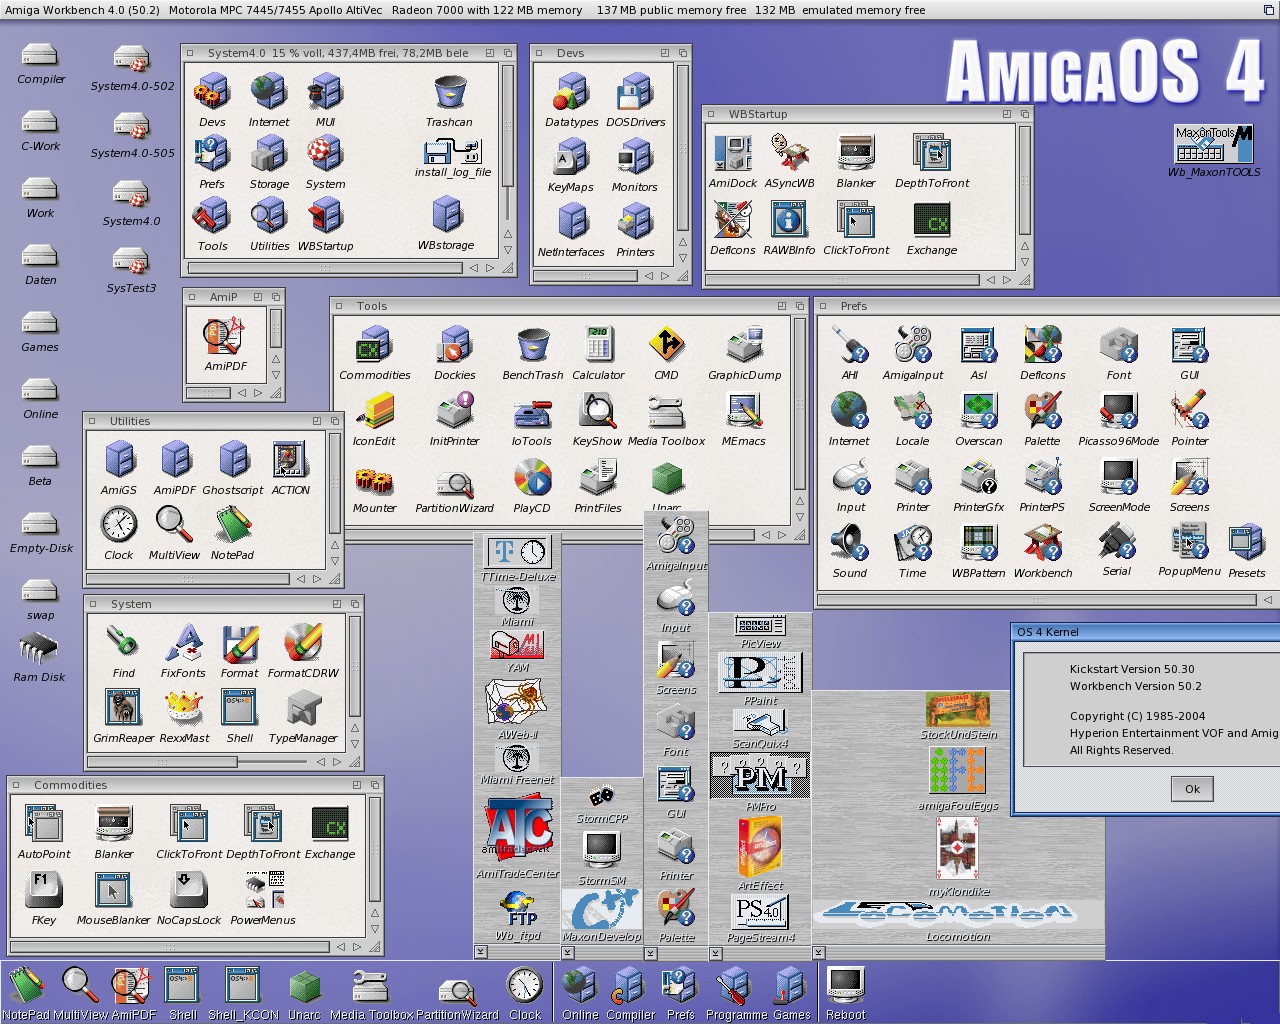The height and width of the screenshot is (1024, 1280).
Task: Launch GrimReaper in System window
Action: coord(123,709)
